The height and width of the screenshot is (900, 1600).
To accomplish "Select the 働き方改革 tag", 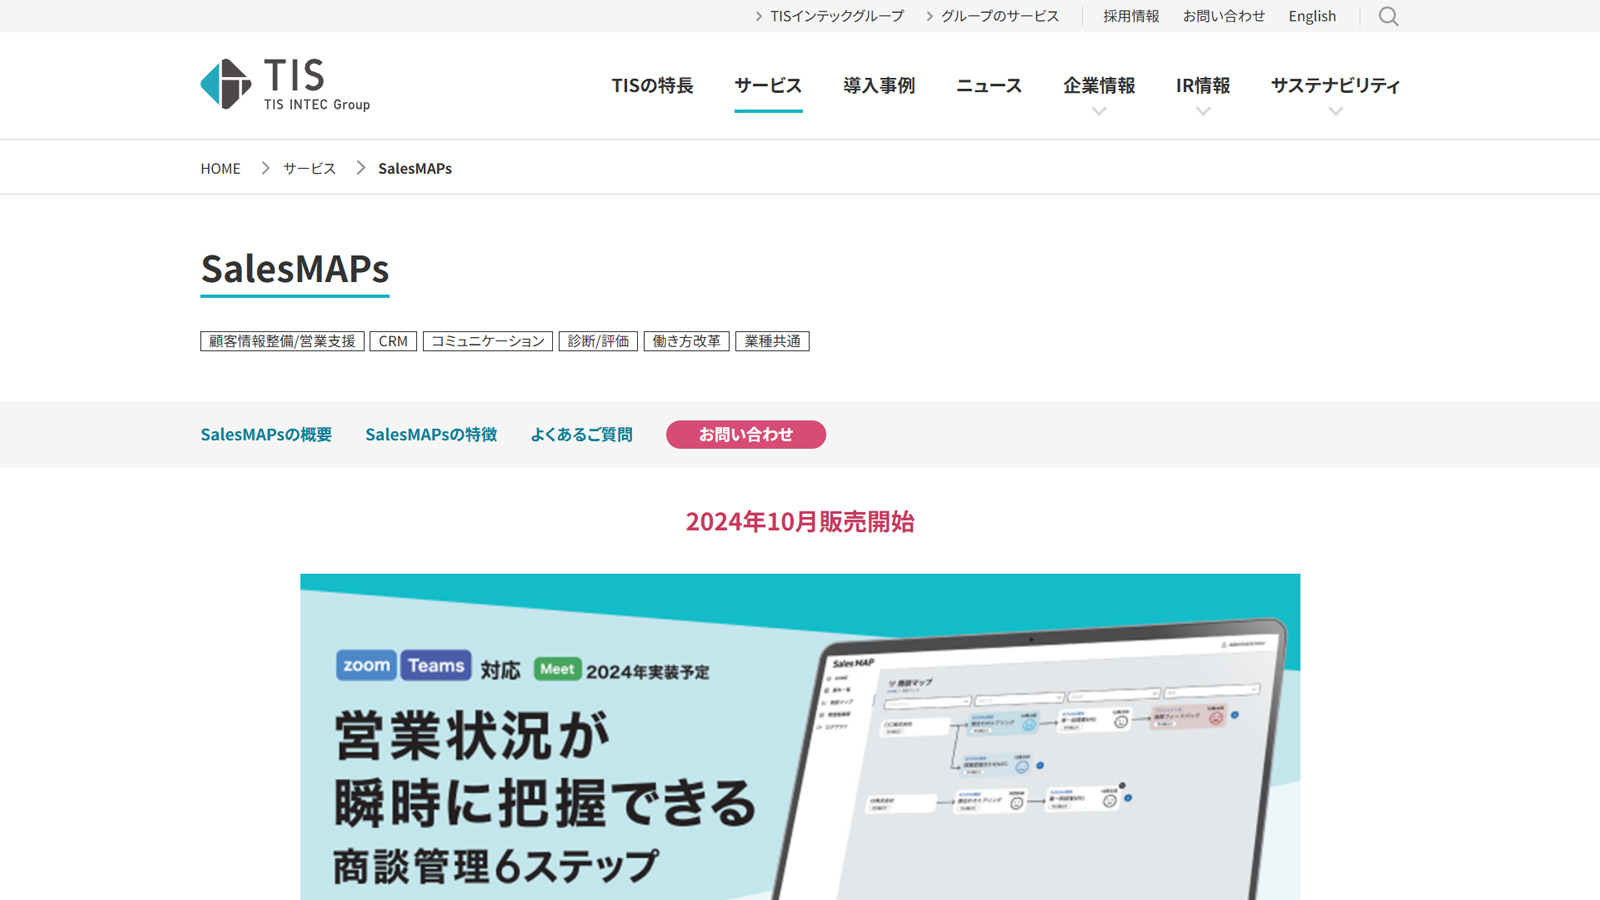I will tap(687, 341).
